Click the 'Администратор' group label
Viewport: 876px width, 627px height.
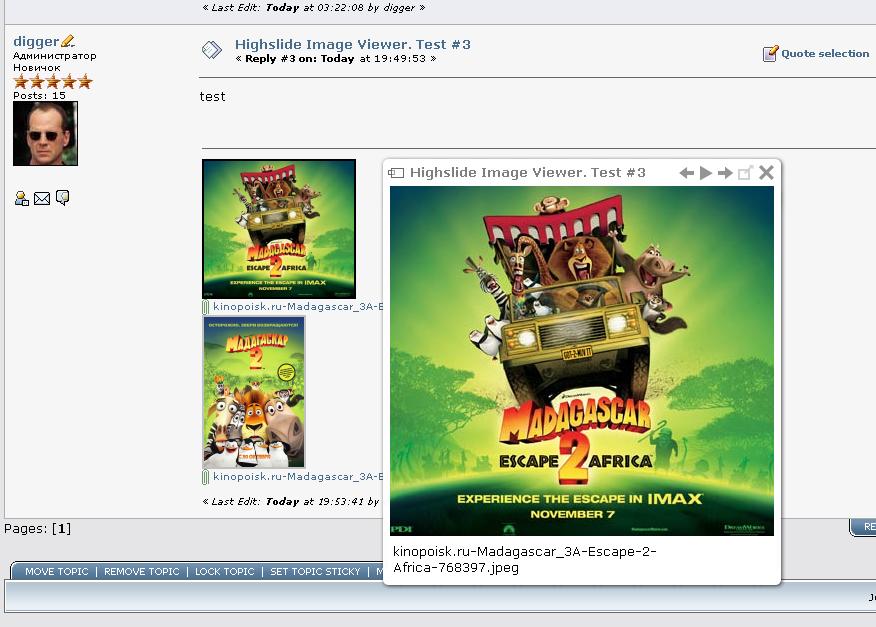(55, 56)
